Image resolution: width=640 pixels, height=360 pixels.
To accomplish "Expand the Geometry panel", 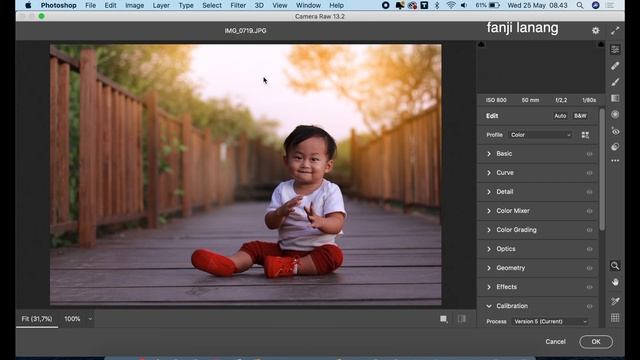I will (489, 268).
